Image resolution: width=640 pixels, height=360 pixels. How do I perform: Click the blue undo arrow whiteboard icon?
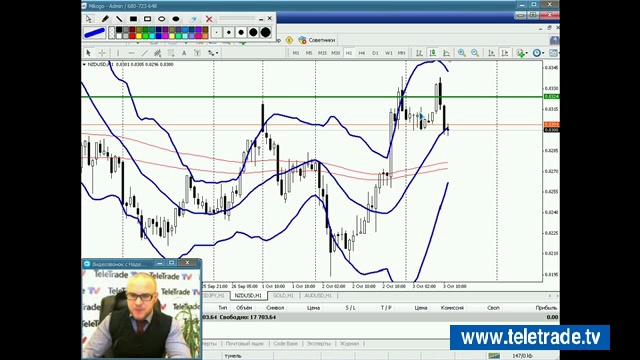[193, 19]
